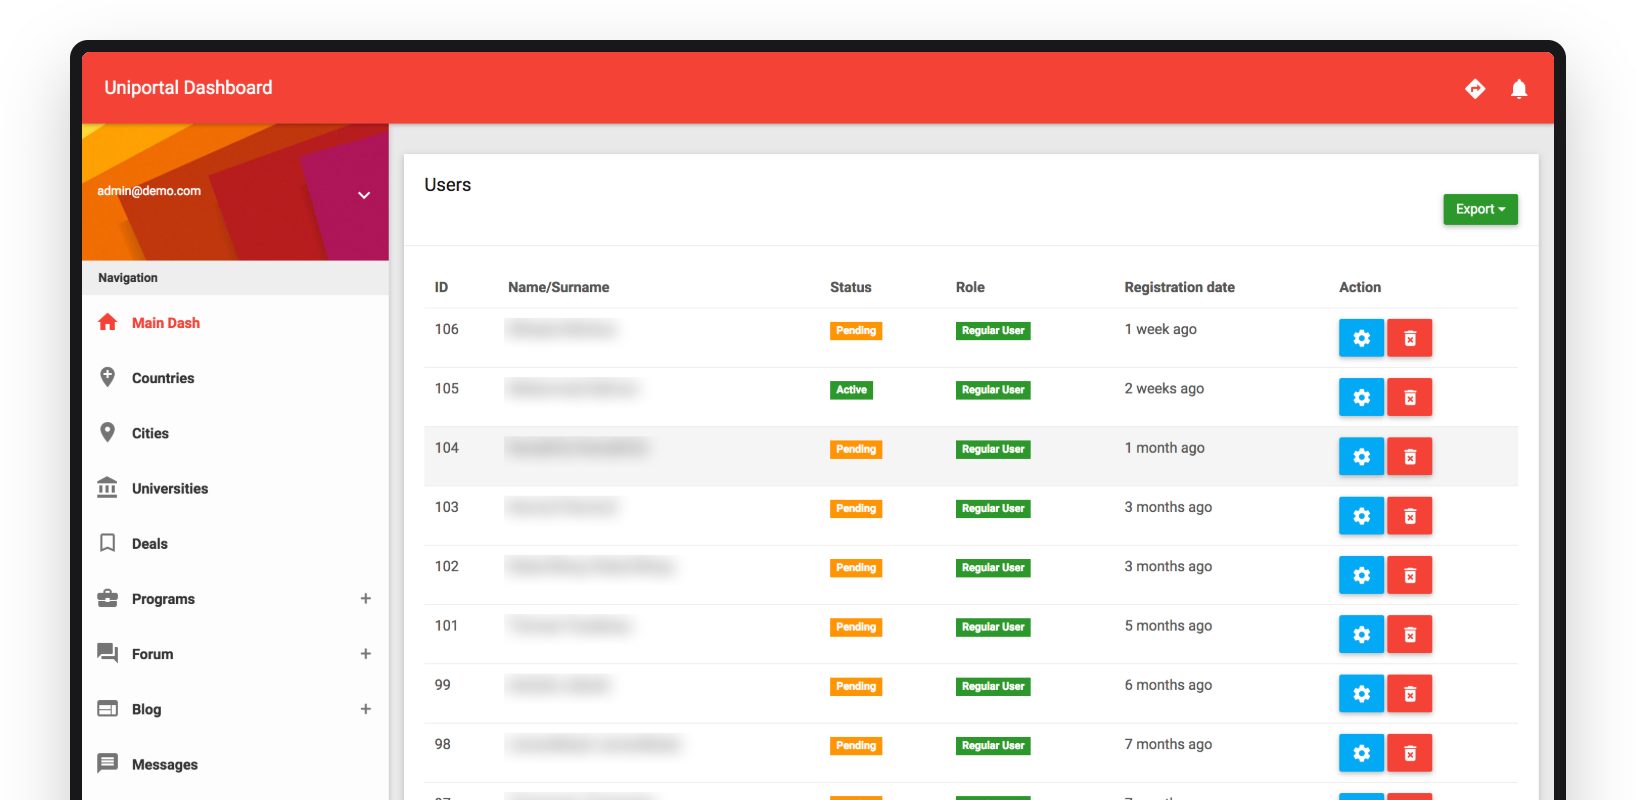The height and width of the screenshot is (800, 1636).
Task: Click the Deals bookmark icon
Action: point(107,543)
